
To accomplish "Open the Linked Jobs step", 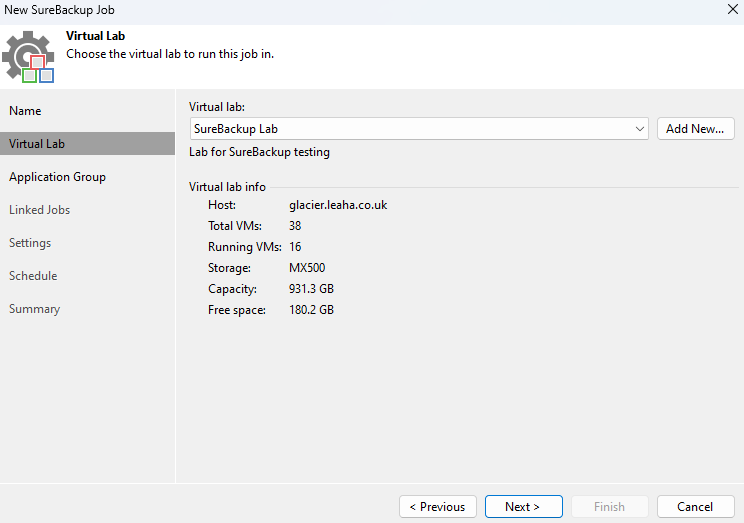I will (39, 210).
